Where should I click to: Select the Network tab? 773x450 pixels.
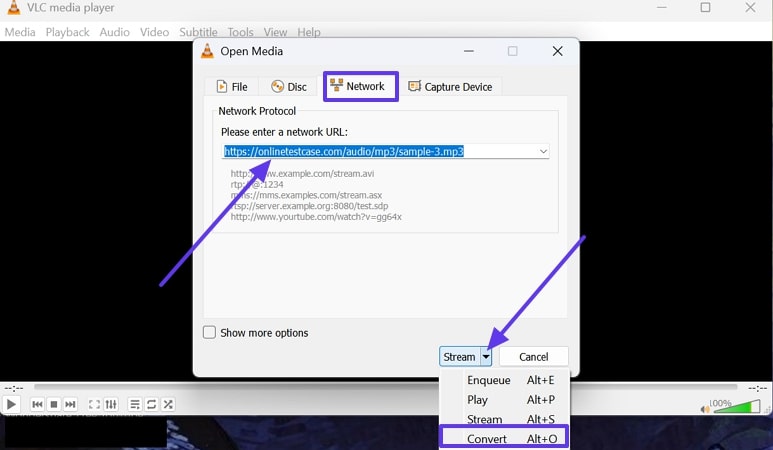[x=361, y=86]
